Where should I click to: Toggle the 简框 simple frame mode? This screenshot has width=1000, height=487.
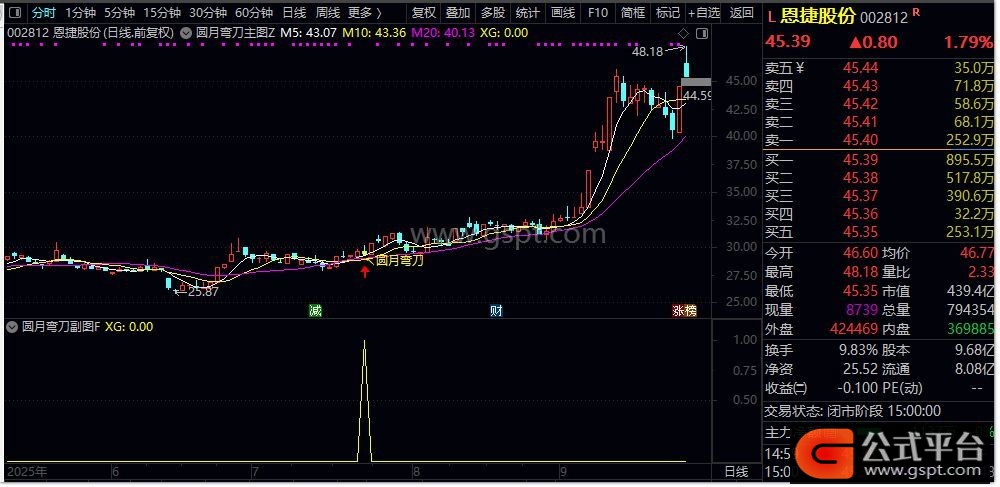633,12
